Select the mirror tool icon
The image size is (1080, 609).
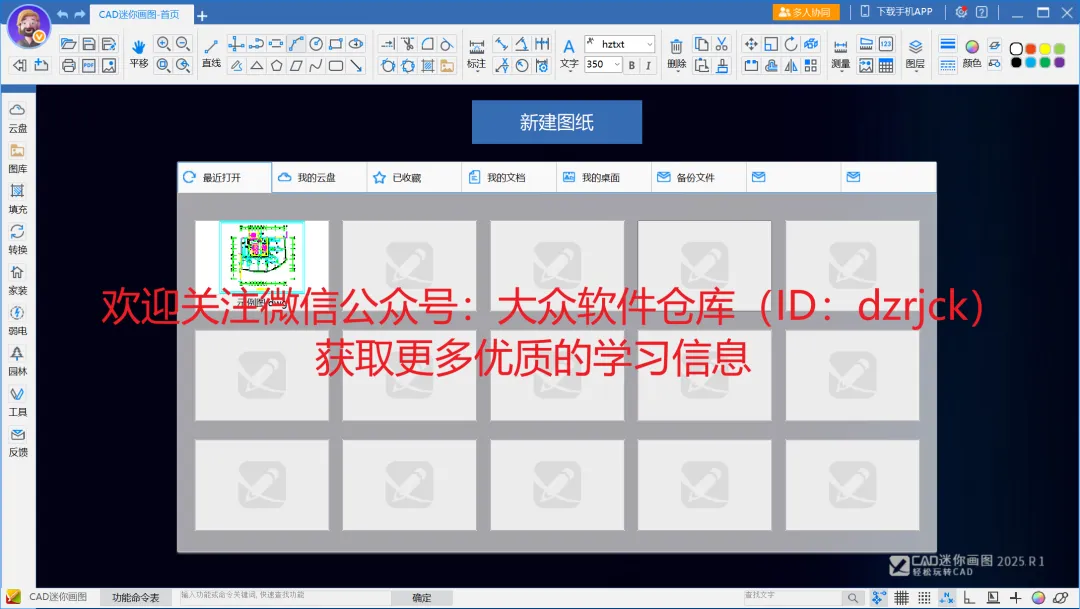791,65
